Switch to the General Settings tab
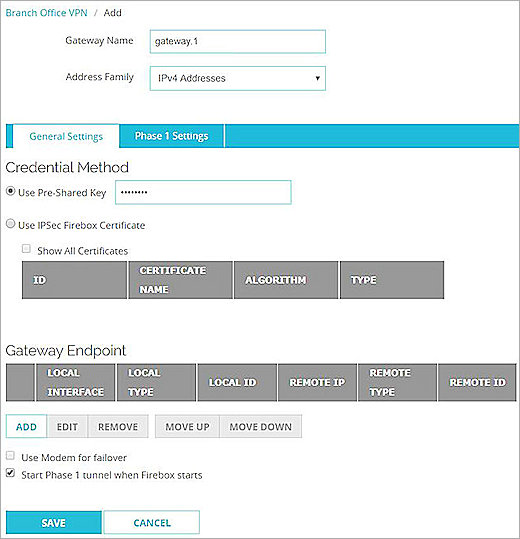This screenshot has height=539, width=520. tap(66, 136)
